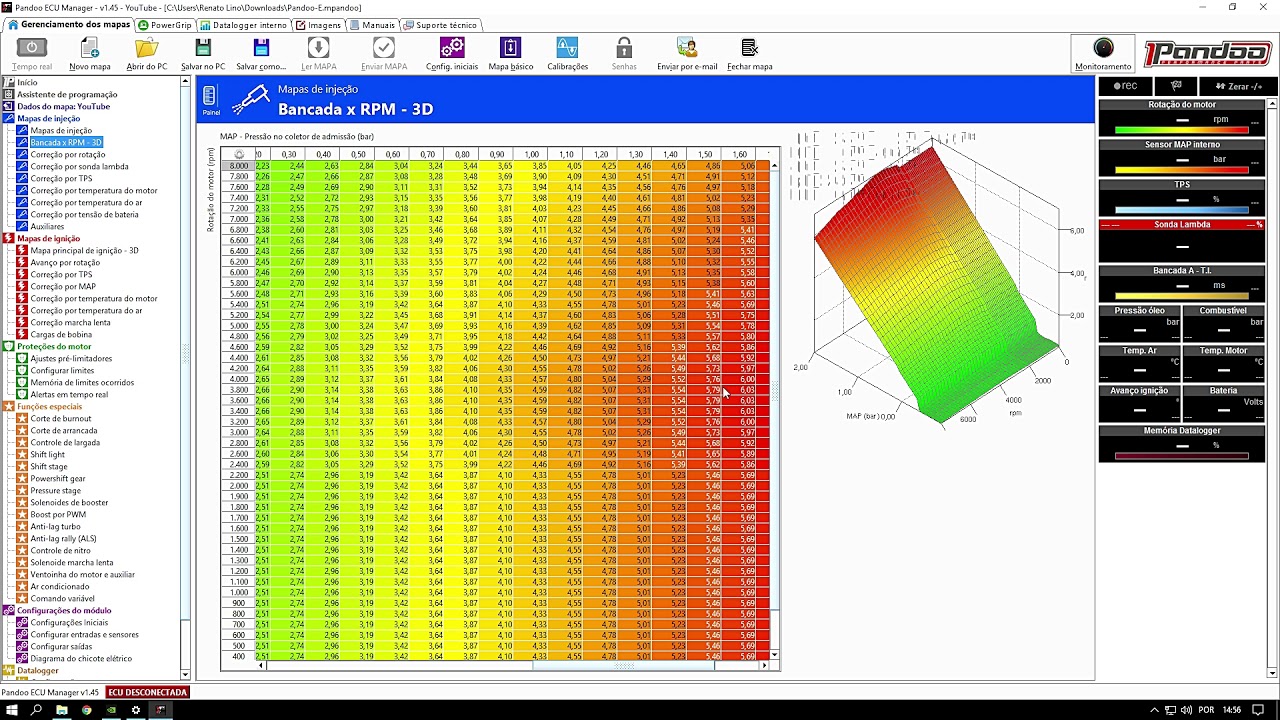Select Corte de burnout
Screen dimensions: 1280x720
tap(60, 418)
